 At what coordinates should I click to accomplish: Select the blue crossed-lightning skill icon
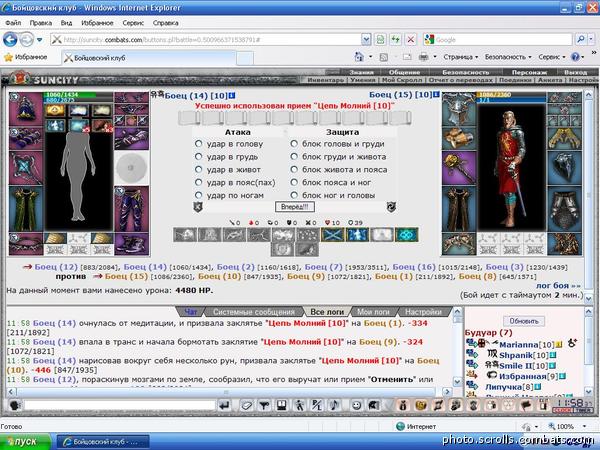[332, 235]
